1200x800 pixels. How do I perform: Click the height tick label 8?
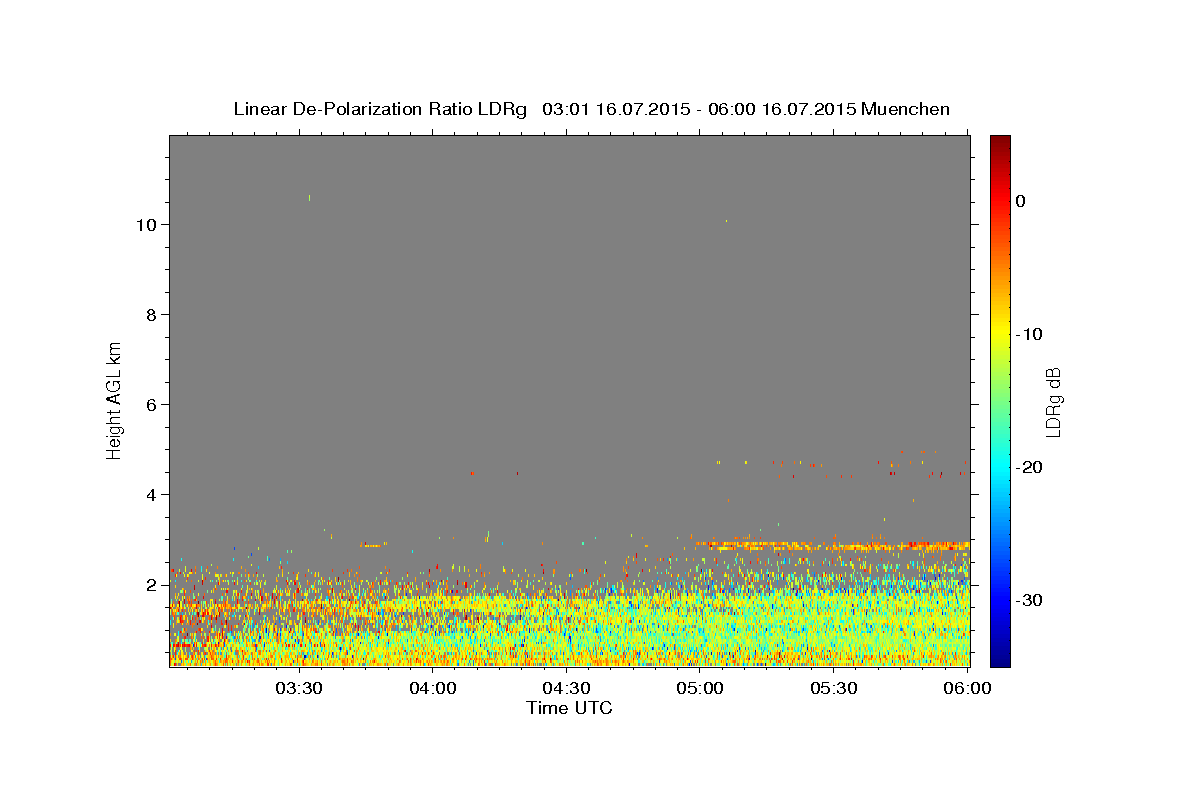coord(152,314)
